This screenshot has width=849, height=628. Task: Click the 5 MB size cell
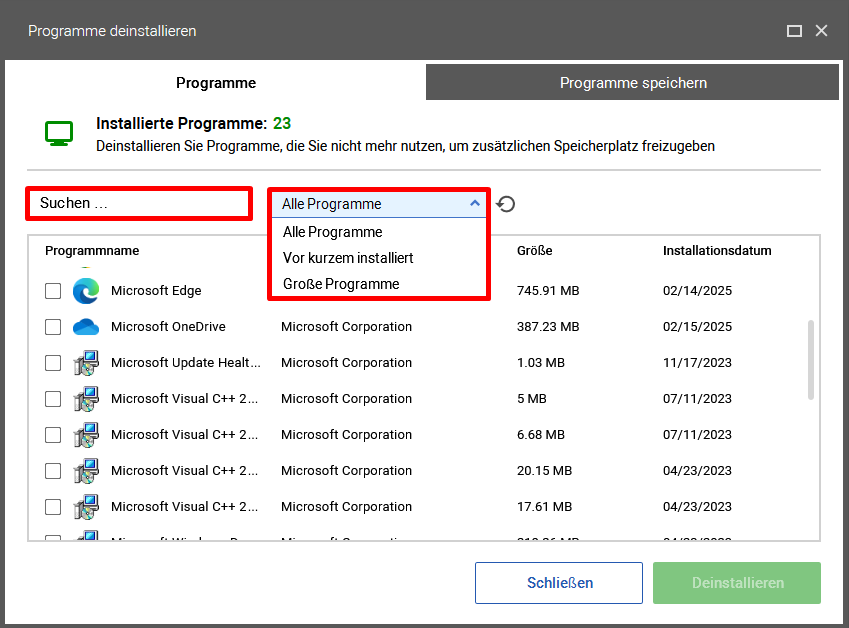pyautogui.click(x=531, y=399)
